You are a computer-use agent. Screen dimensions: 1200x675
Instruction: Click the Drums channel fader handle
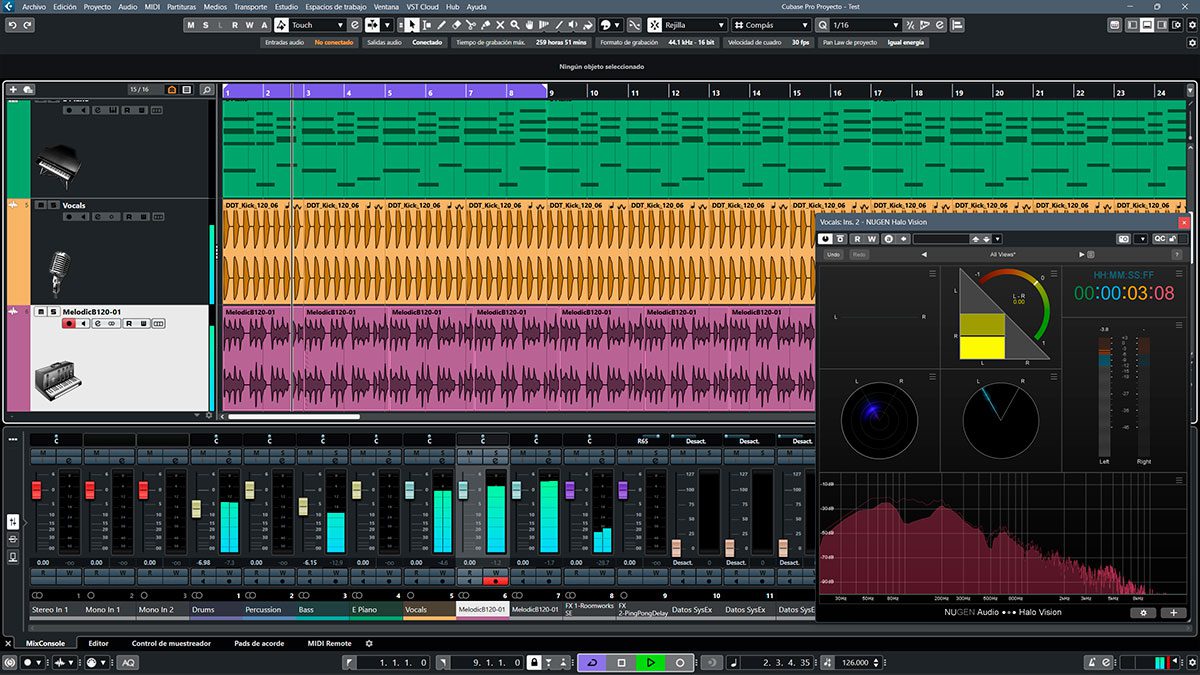pos(196,508)
